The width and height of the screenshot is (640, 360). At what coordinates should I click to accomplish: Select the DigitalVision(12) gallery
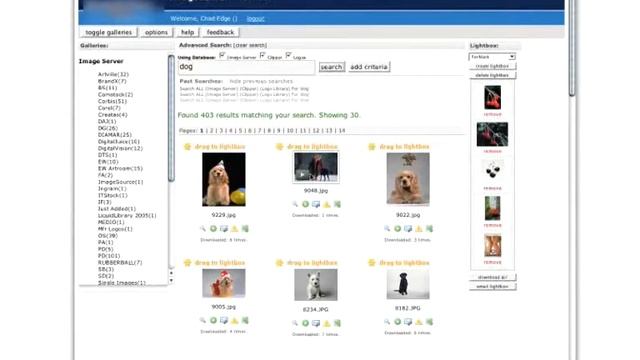120,148
